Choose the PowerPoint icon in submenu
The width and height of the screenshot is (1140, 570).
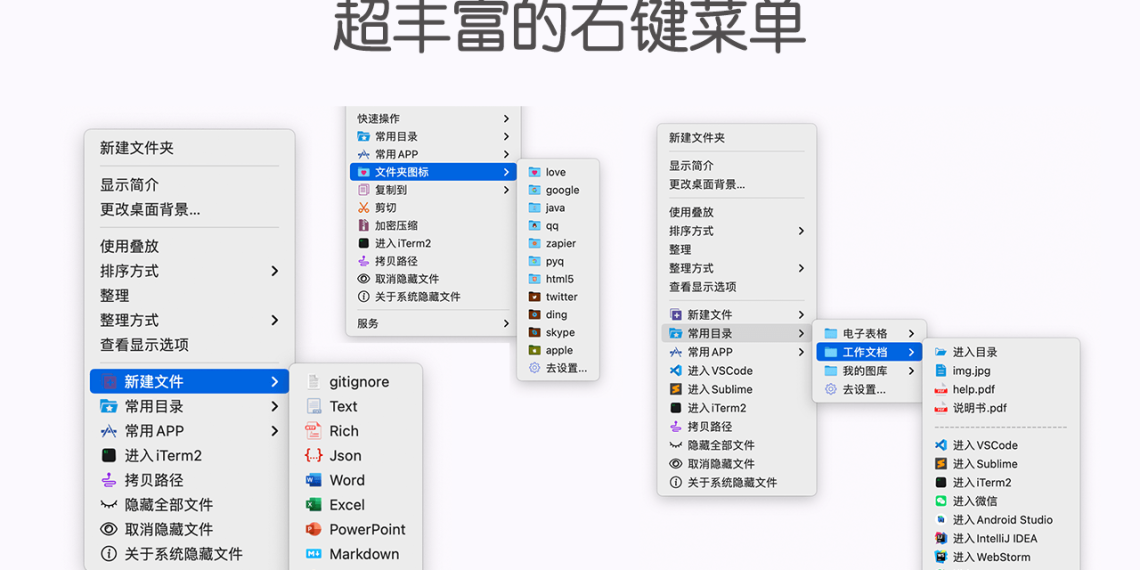(313, 529)
